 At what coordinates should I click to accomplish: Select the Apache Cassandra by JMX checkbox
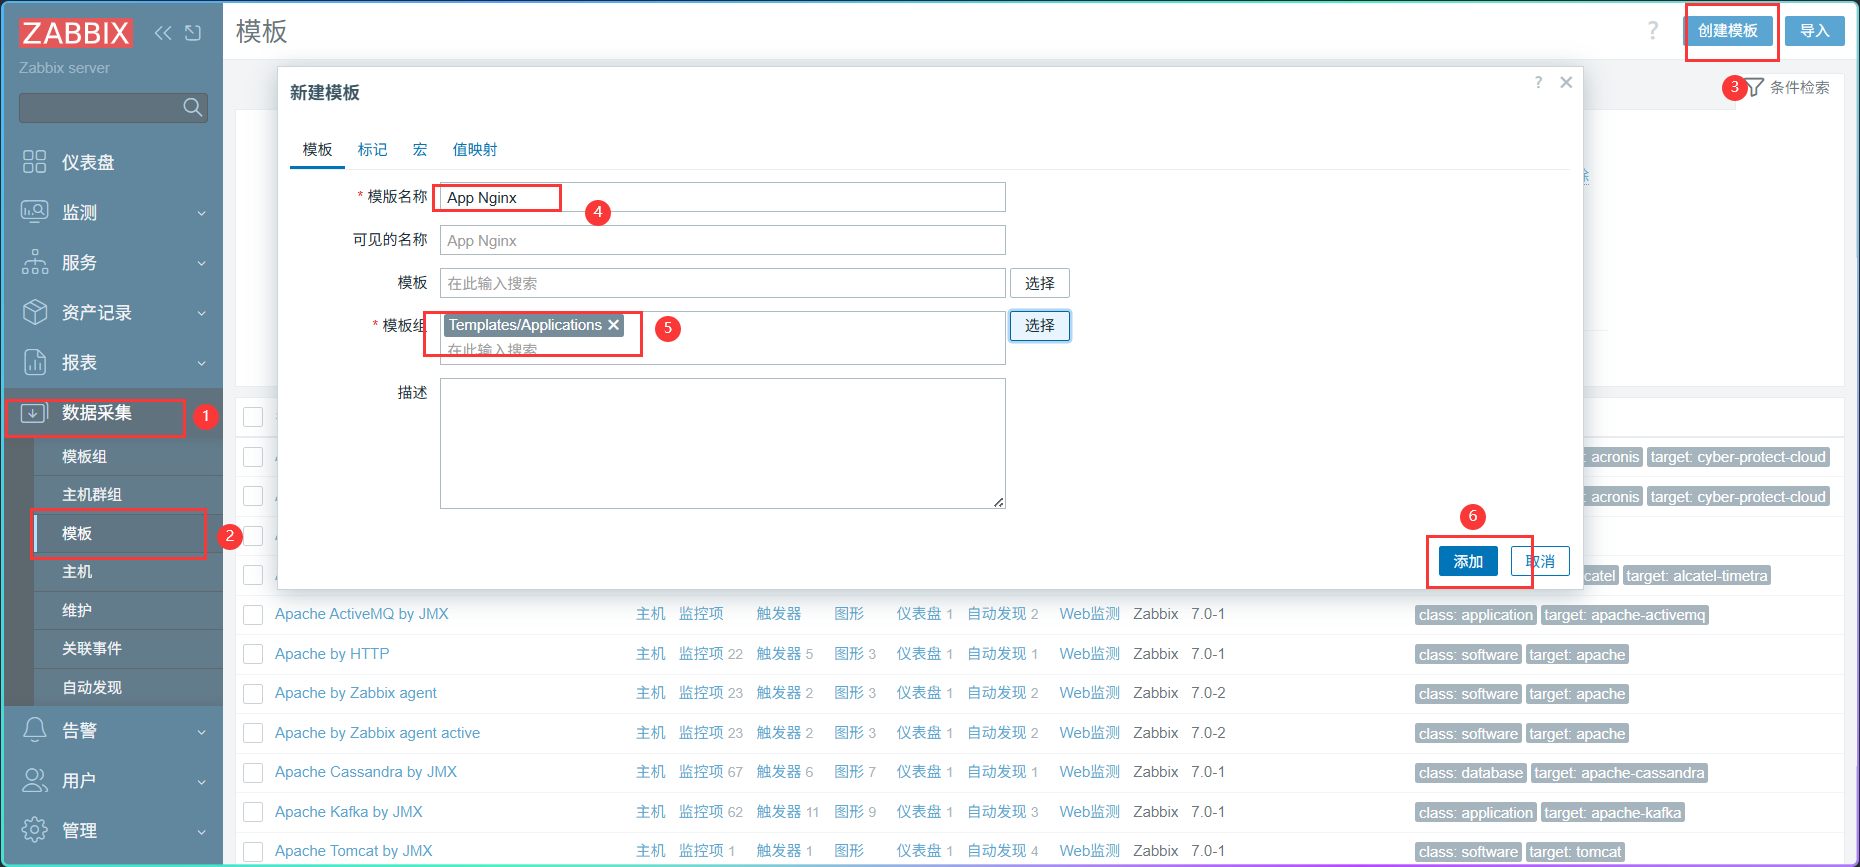[253, 773]
